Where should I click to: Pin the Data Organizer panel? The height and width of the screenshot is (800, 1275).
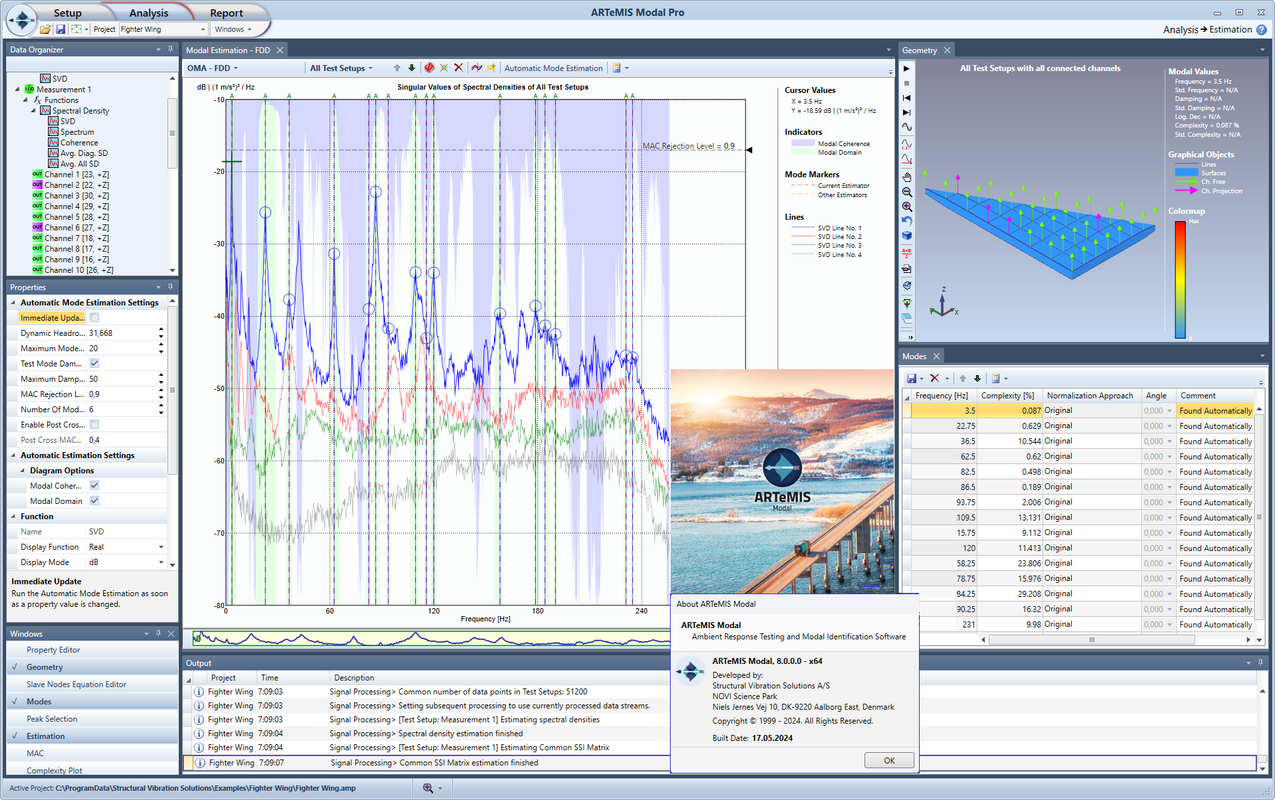pyautogui.click(x=171, y=49)
